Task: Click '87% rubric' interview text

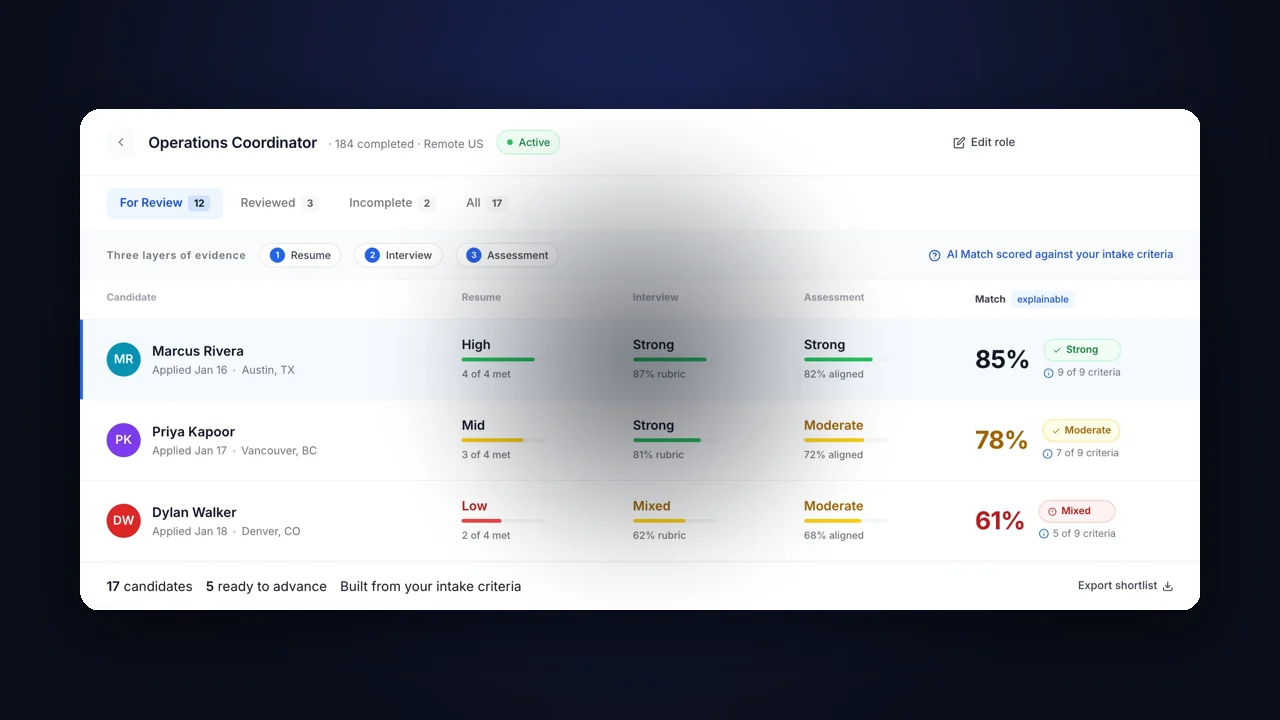Action: [659, 374]
